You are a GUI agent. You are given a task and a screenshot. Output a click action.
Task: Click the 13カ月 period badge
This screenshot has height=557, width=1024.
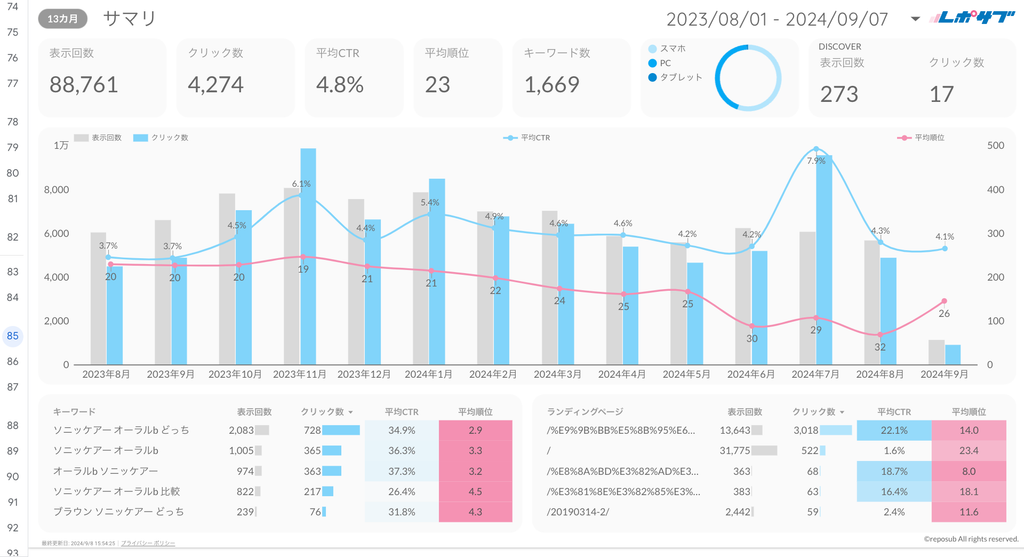(64, 19)
